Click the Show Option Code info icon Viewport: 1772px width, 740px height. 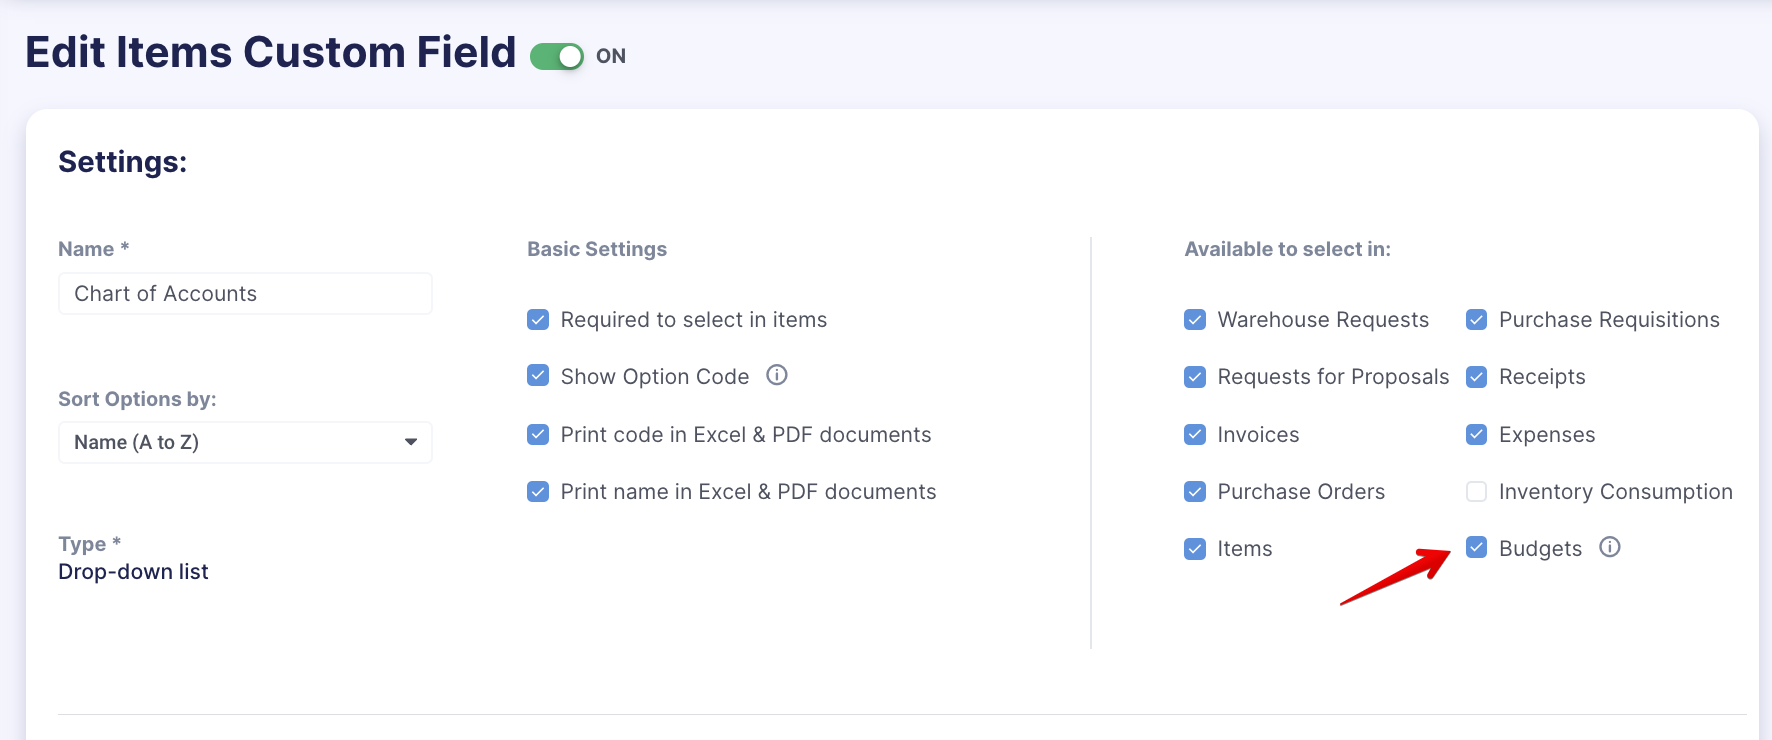[x=777, y=375]
